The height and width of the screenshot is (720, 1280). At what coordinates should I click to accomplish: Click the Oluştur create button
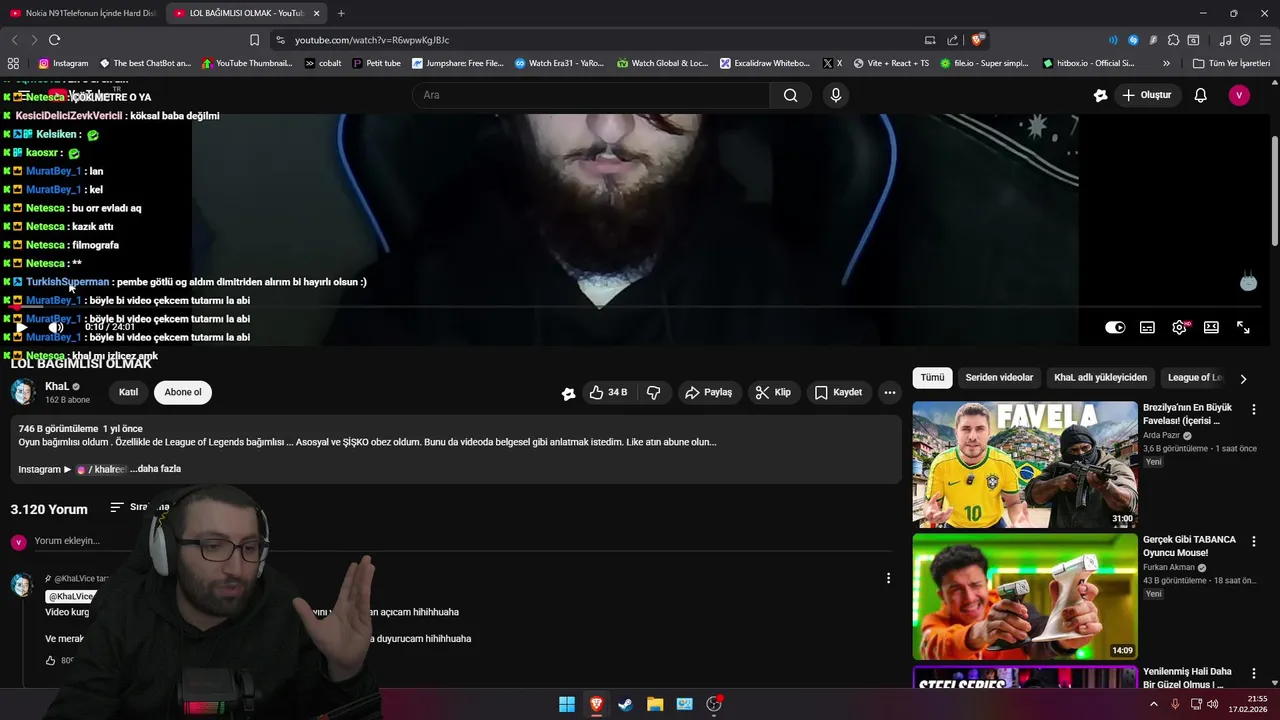(1146, 95)
